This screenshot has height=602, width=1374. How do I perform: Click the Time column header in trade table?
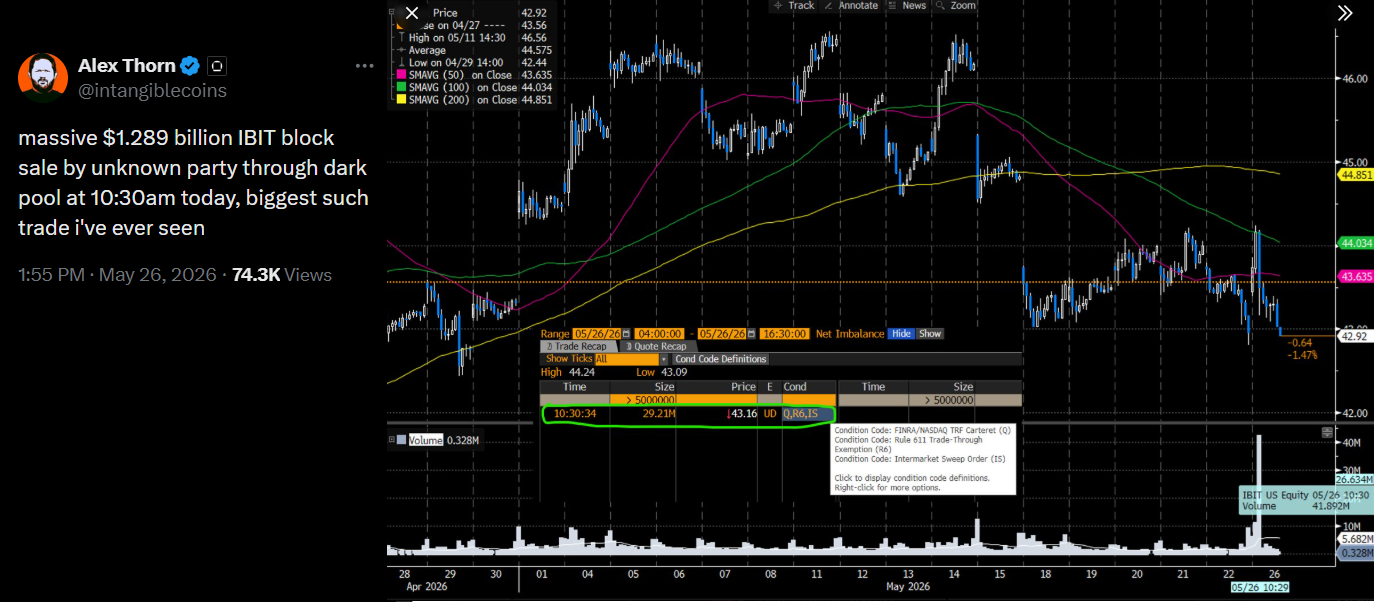coord(574,387)
